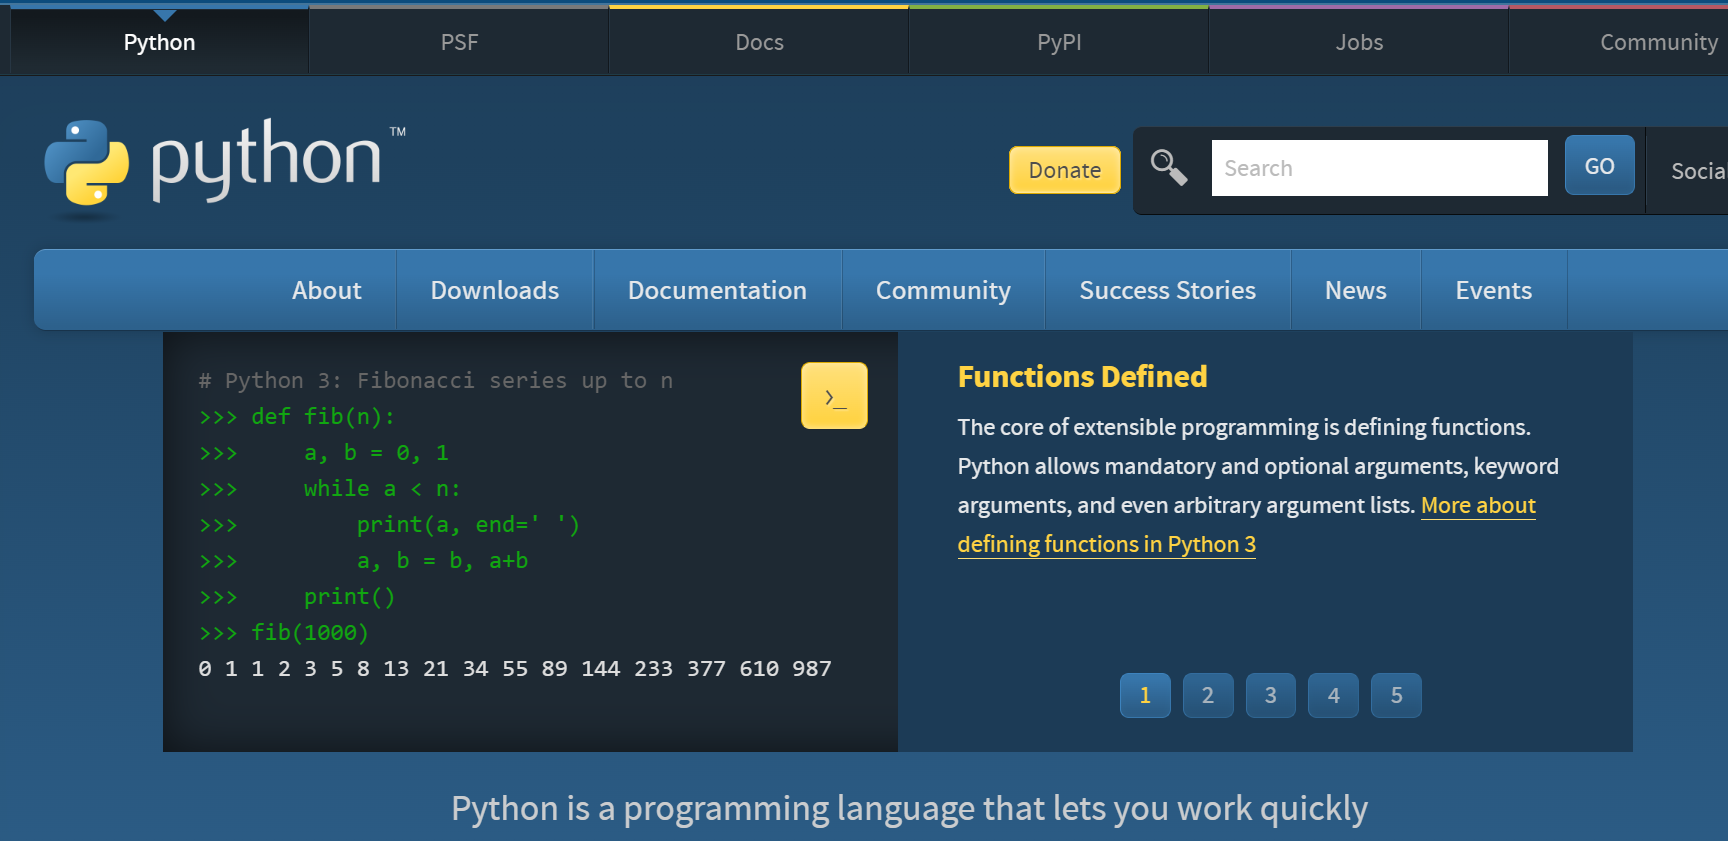Follow the defining functions in Python 3 link

pyautogui.click(x=1106, y=544)
